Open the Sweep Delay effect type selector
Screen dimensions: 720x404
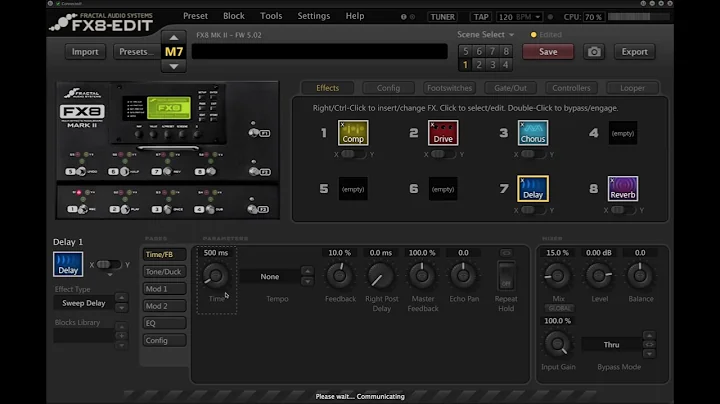pos(84,303)
